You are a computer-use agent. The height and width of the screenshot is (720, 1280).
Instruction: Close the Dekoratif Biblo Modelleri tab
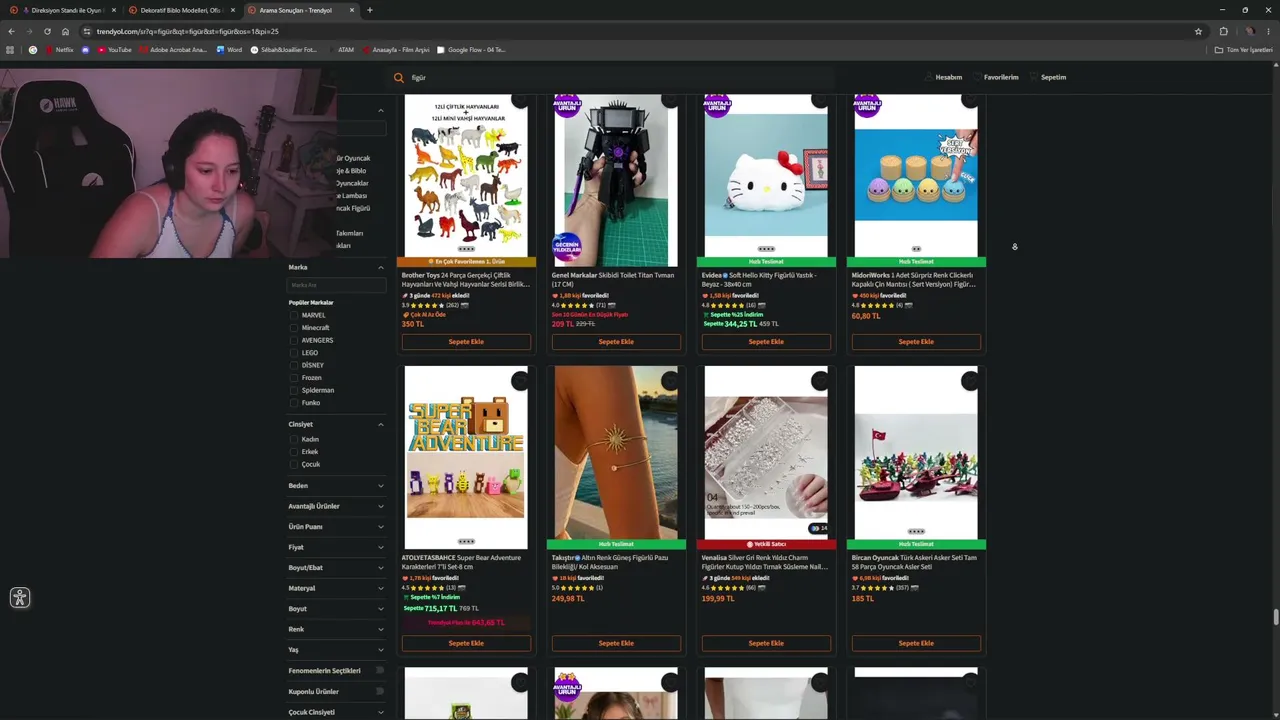[233, 10]
